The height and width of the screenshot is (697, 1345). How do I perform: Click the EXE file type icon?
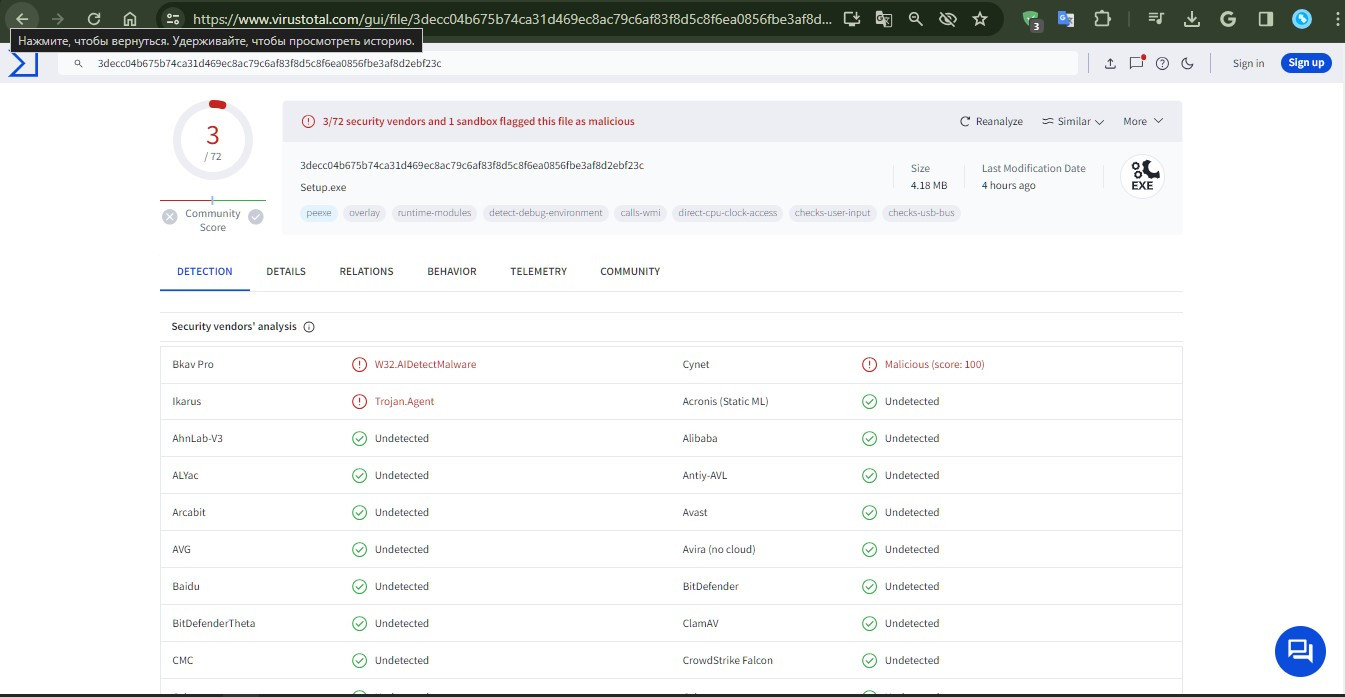click(x=1141, y=177)
